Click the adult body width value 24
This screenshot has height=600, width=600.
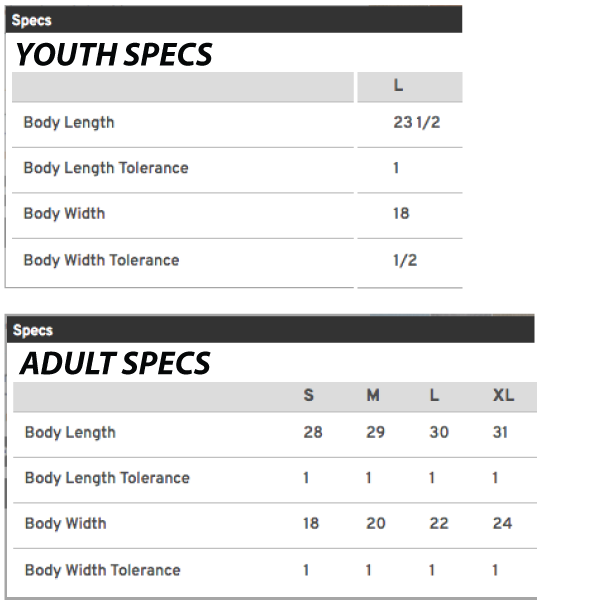(x=502, y=523)
